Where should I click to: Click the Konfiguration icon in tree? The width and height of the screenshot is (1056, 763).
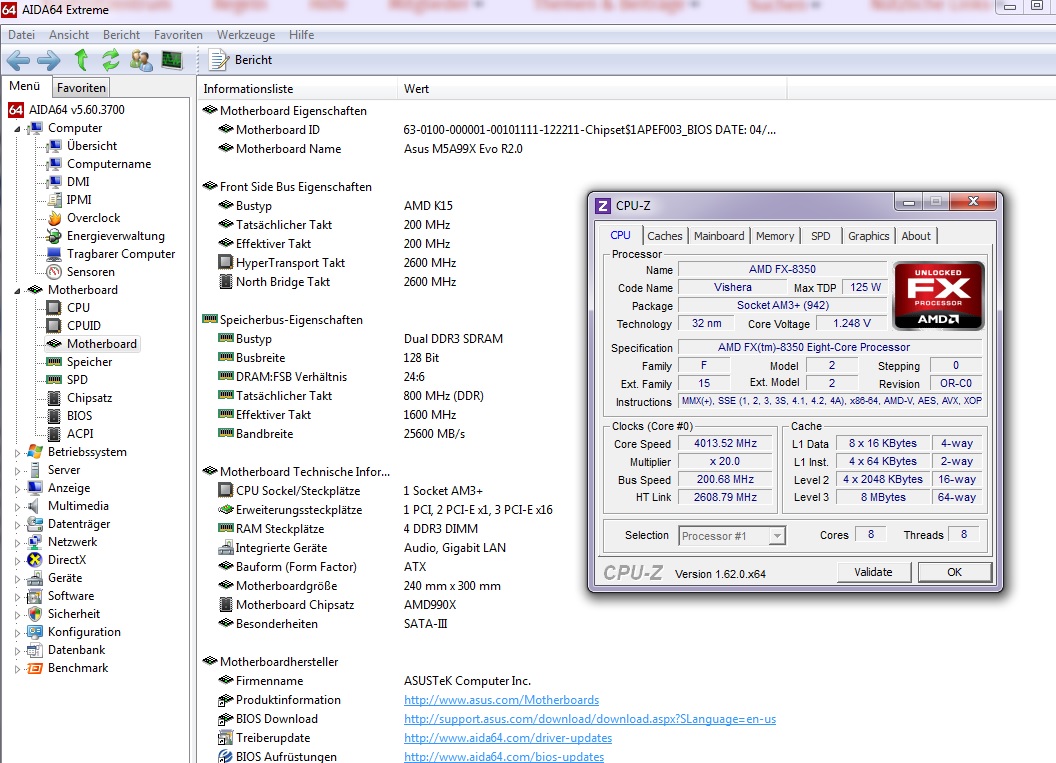pyautogui.click(x=34, y=632)
